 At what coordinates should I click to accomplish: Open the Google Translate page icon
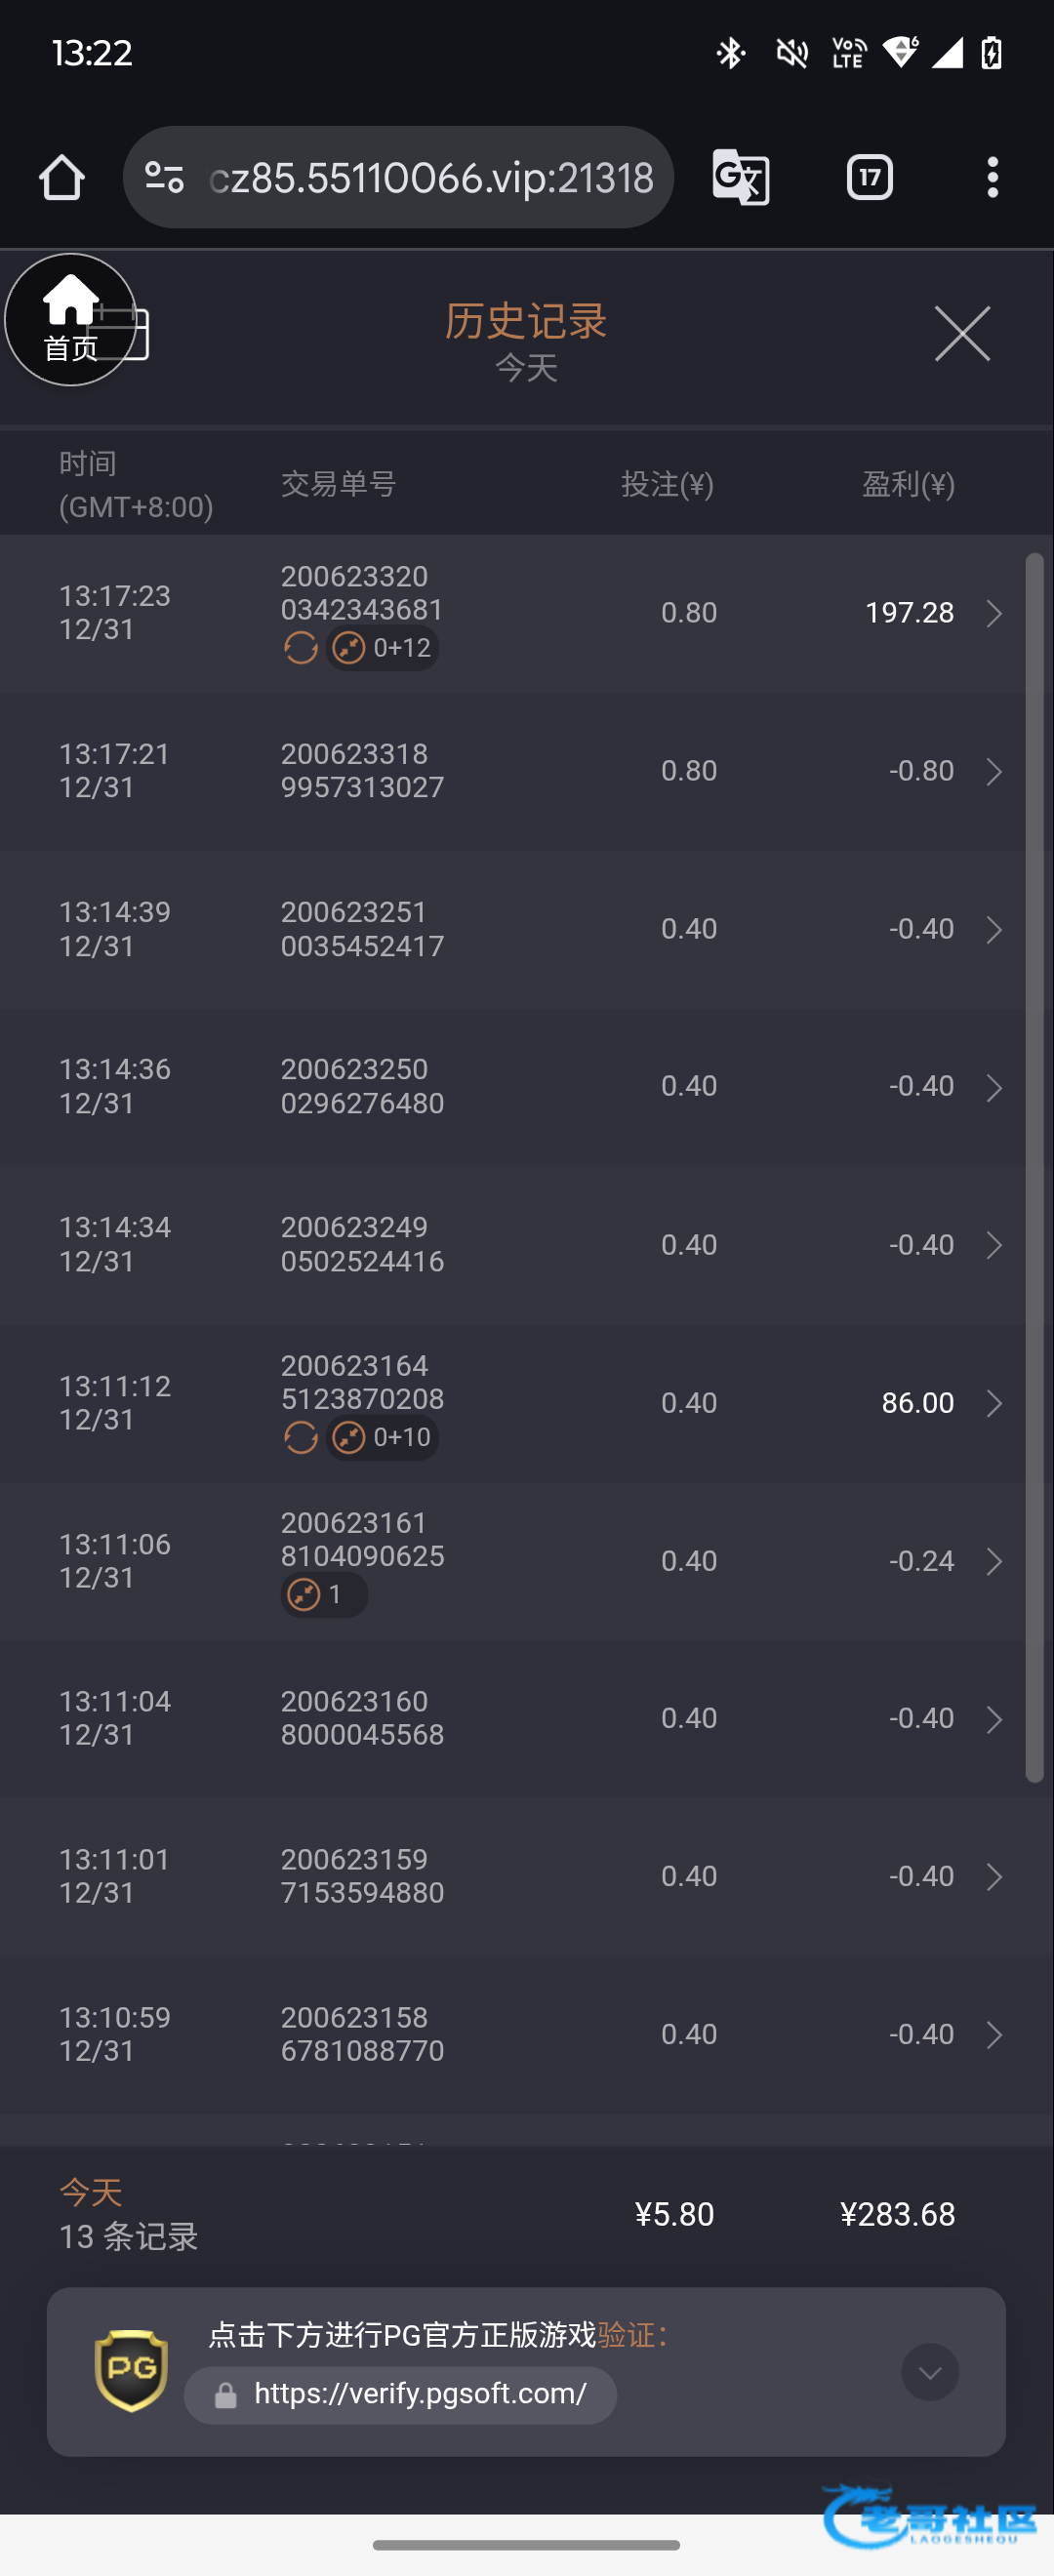click(740, 178)
